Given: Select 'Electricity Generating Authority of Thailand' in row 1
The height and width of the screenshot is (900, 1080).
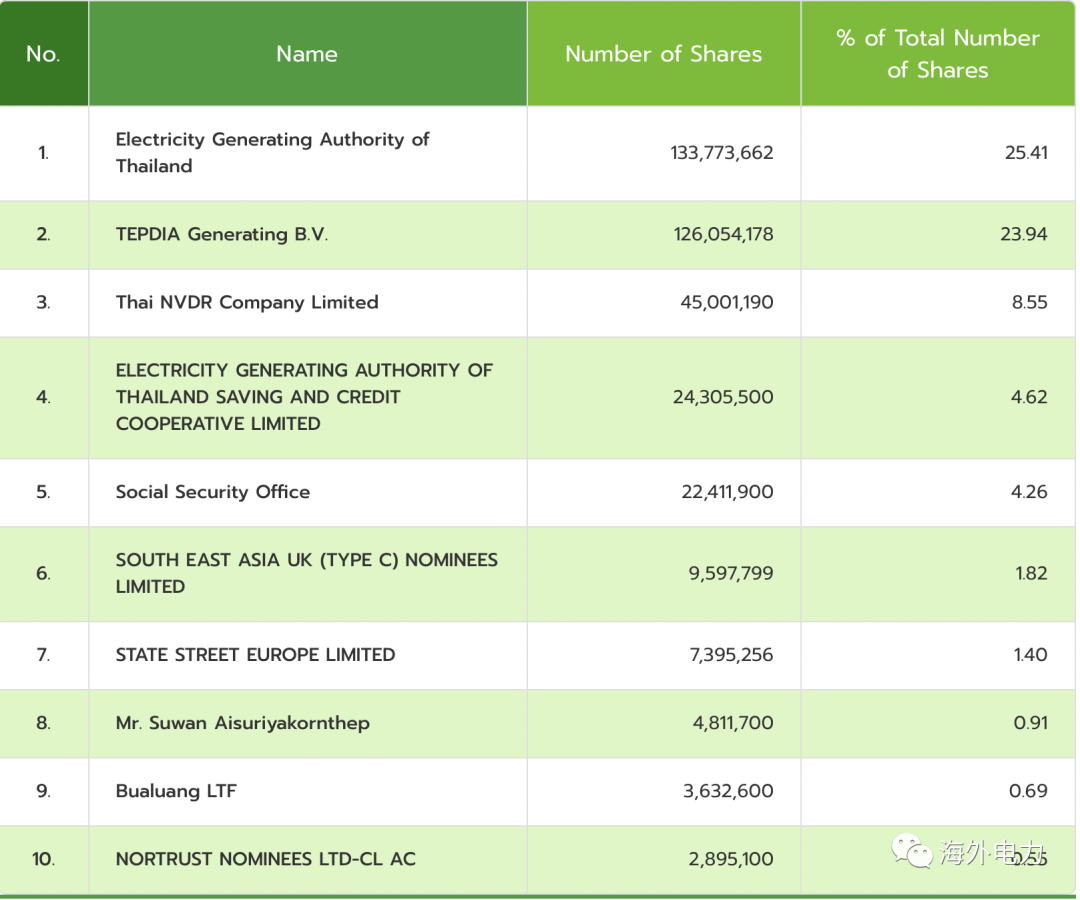Looking at the screenshot, I should (273, 153).
